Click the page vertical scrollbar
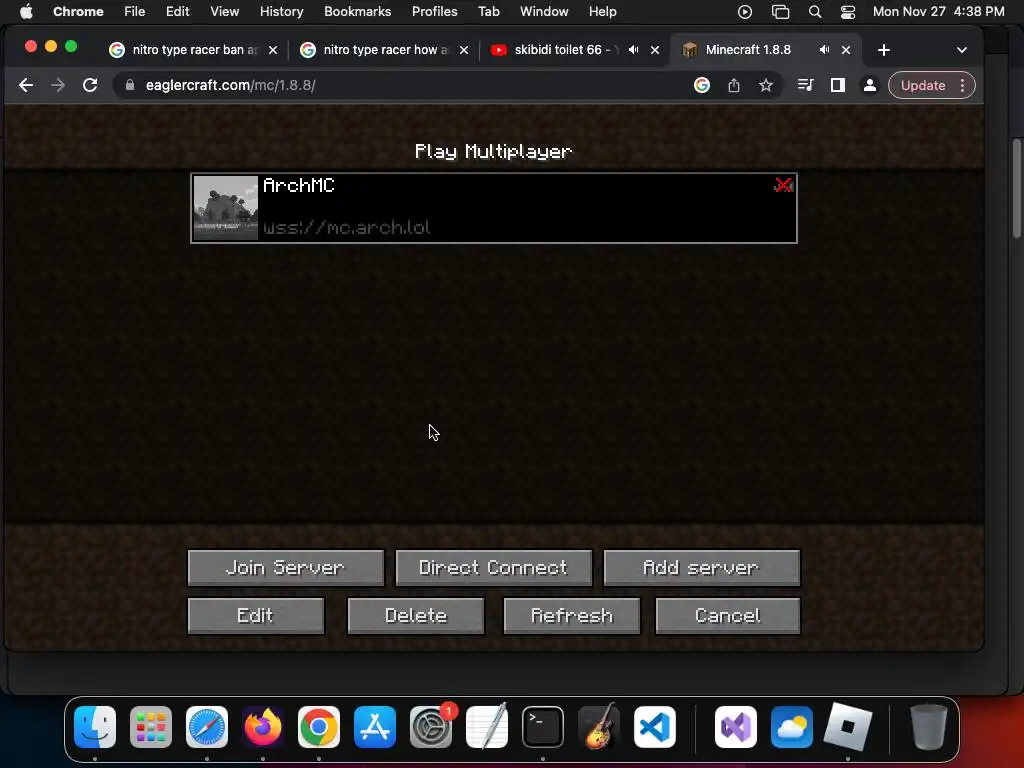 [1016, 189]
